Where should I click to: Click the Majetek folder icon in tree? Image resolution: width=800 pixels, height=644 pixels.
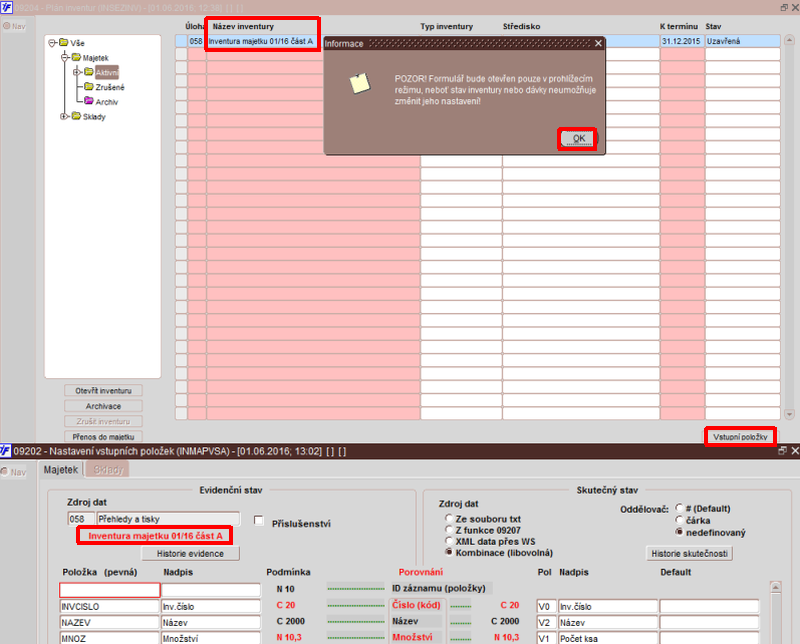77,57
